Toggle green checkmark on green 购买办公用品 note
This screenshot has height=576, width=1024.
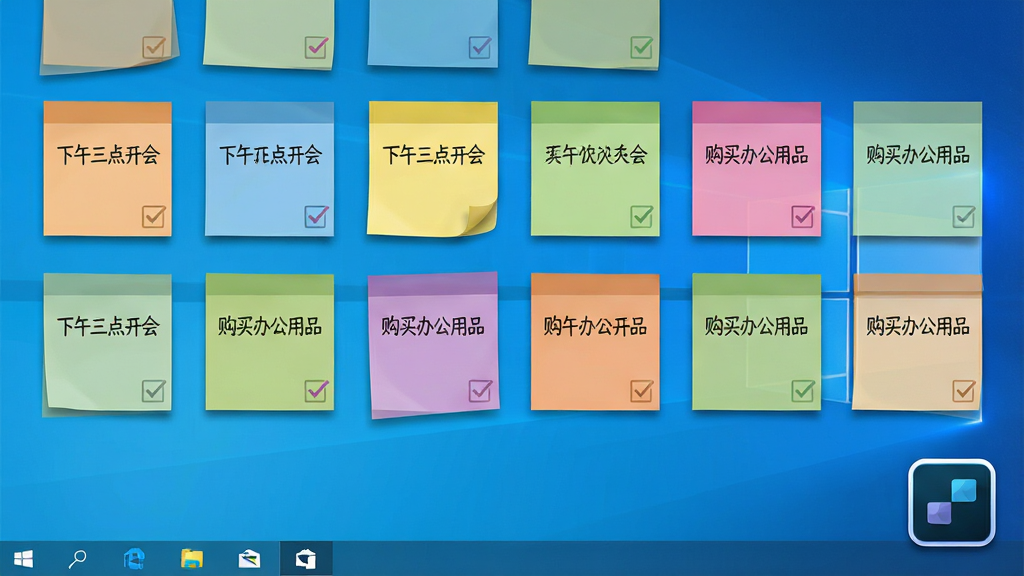803,391
